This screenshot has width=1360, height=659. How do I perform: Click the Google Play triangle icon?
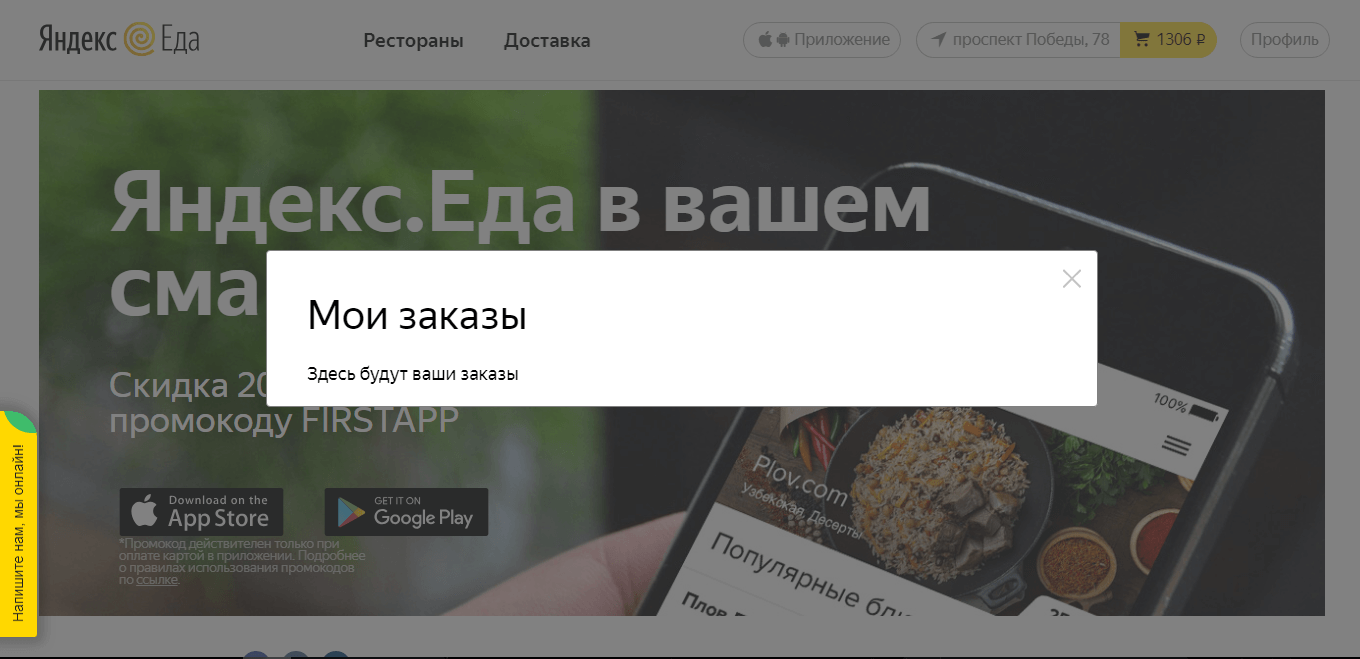click(351, 512)
